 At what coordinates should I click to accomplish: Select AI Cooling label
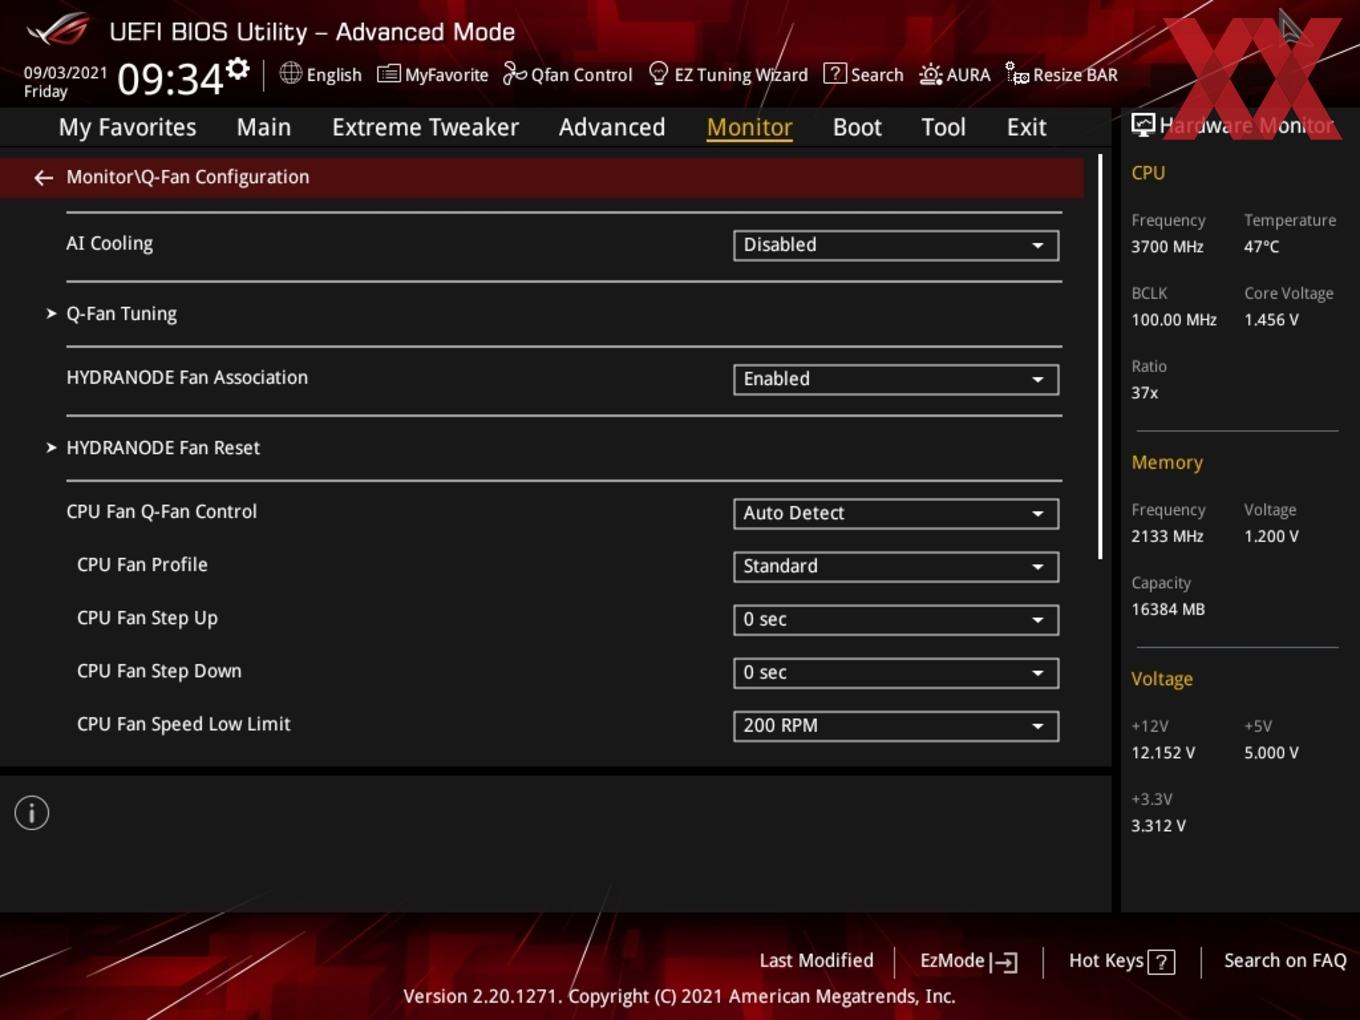click(109, 243)
